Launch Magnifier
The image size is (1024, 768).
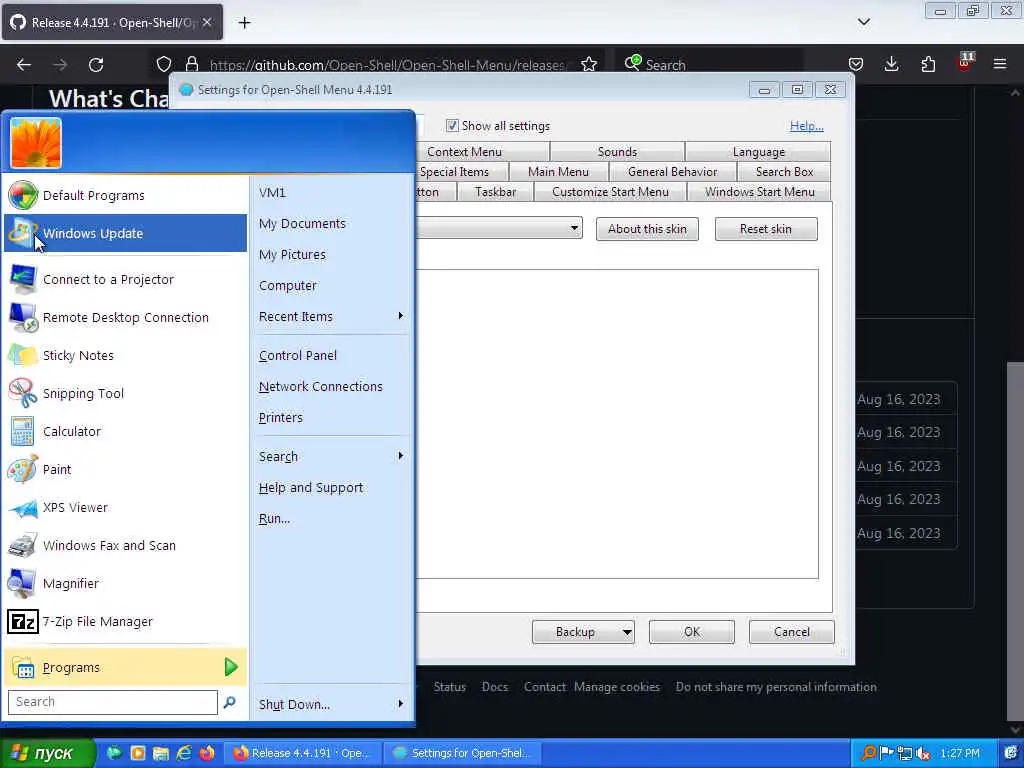click(125, 583)
